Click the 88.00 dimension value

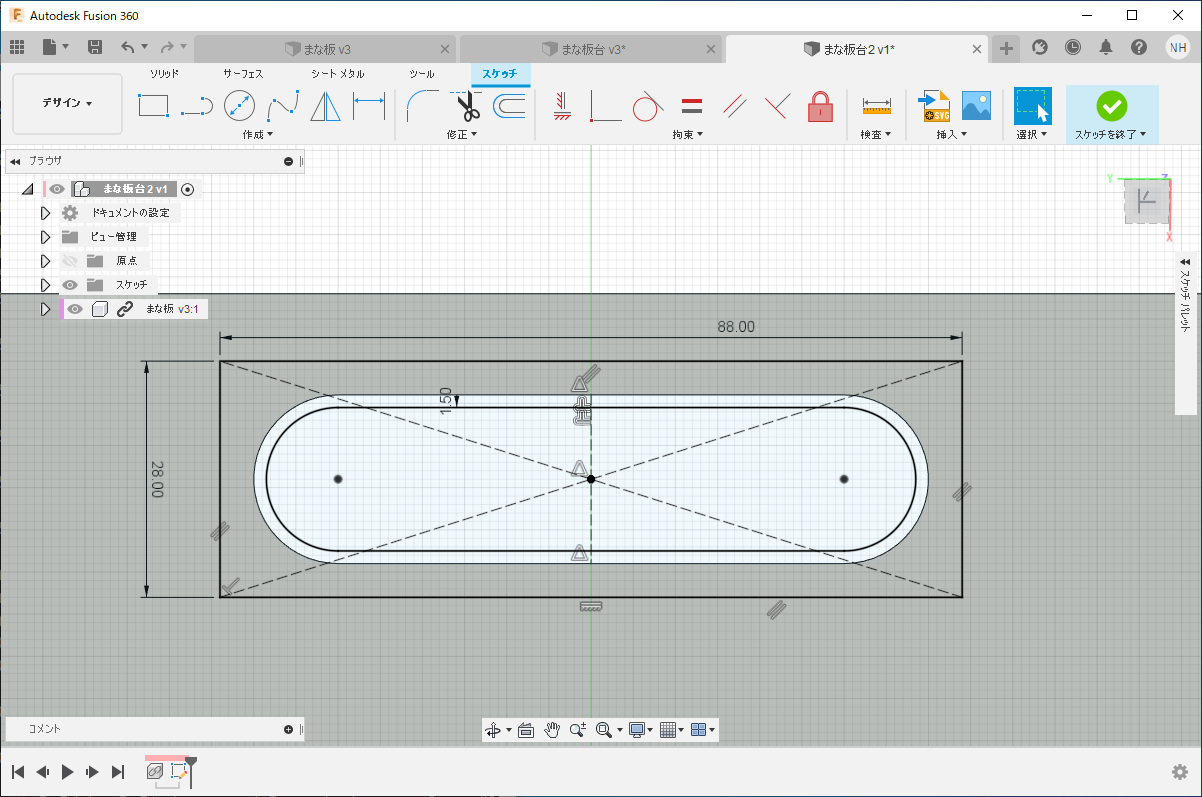tap(736, 327)
